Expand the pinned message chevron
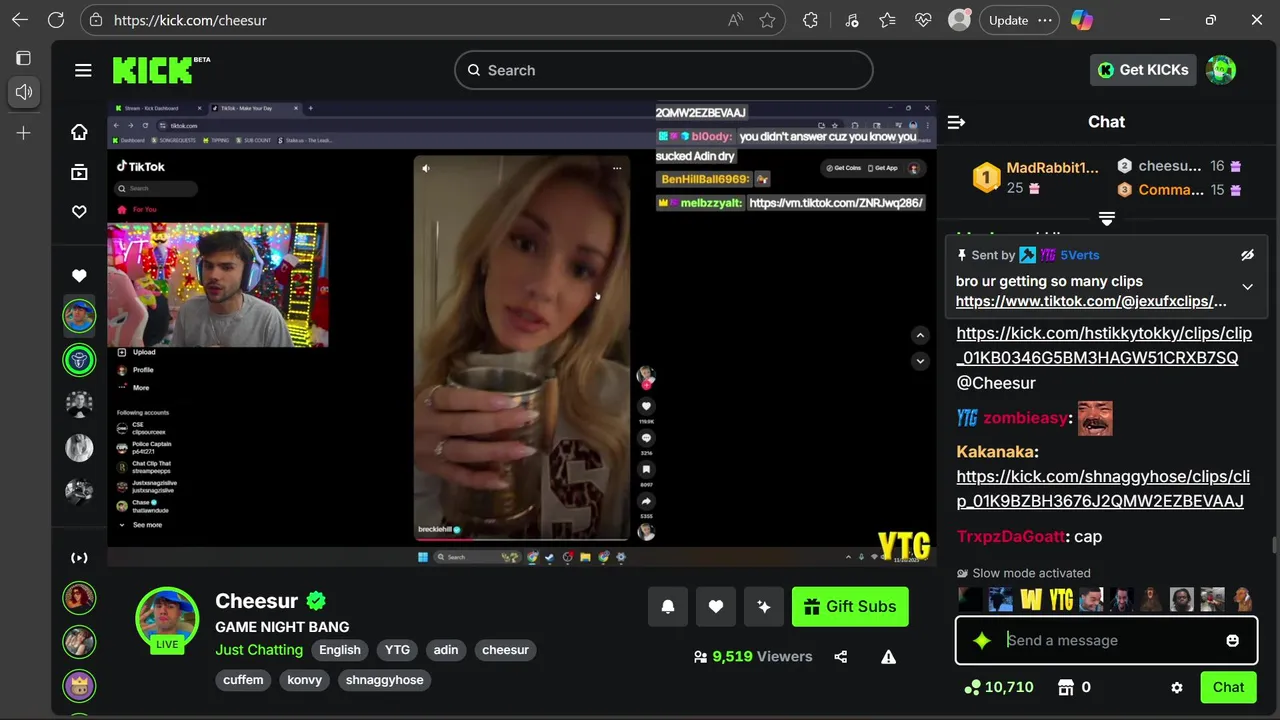The image size is (1280, 720). point(1247,287)
